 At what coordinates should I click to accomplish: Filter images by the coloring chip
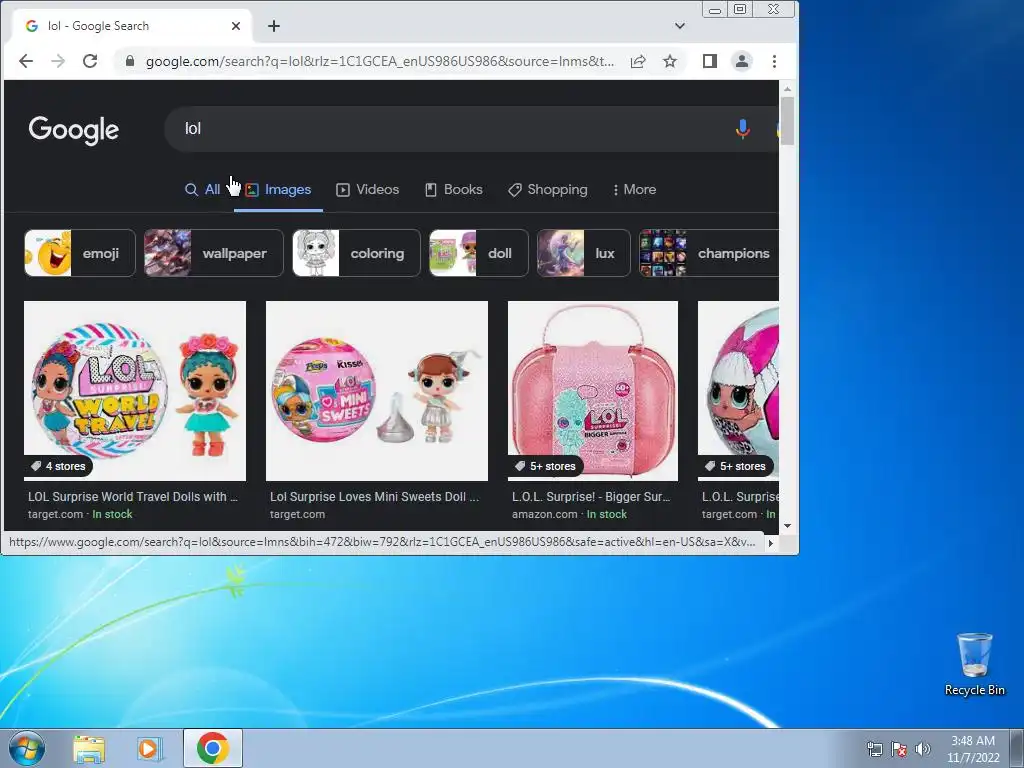[357, 253]
